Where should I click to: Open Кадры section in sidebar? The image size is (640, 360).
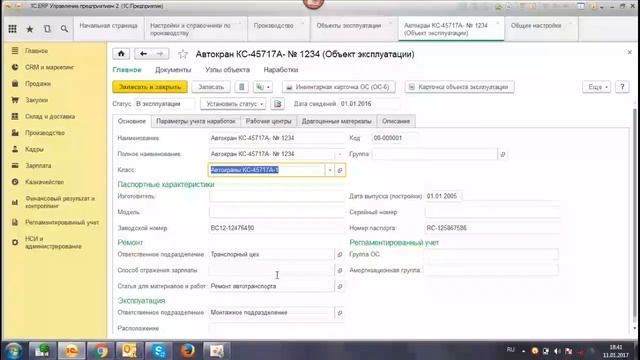coord(34,149)
